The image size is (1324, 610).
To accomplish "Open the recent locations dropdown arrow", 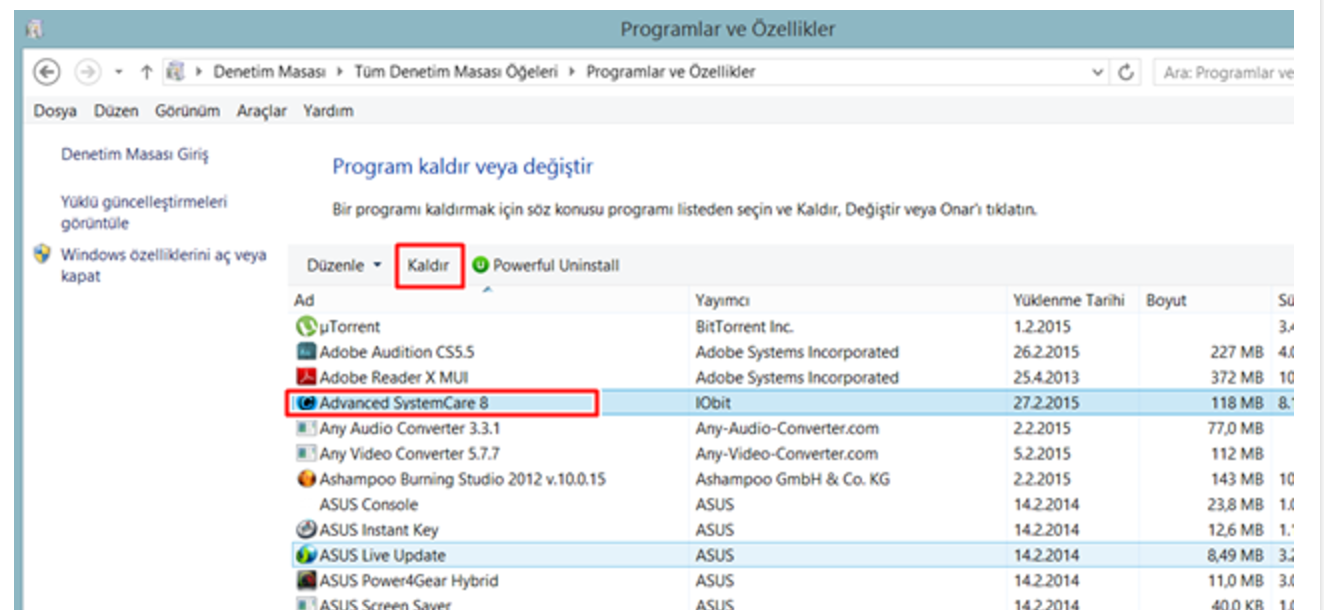I will pos(119,72).
